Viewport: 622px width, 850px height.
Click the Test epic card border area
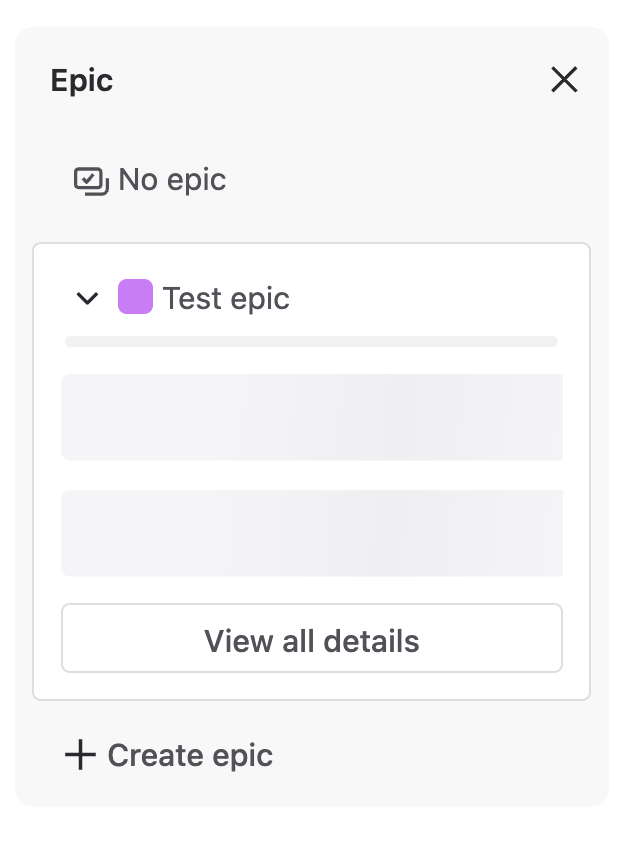tap(311, 472)
